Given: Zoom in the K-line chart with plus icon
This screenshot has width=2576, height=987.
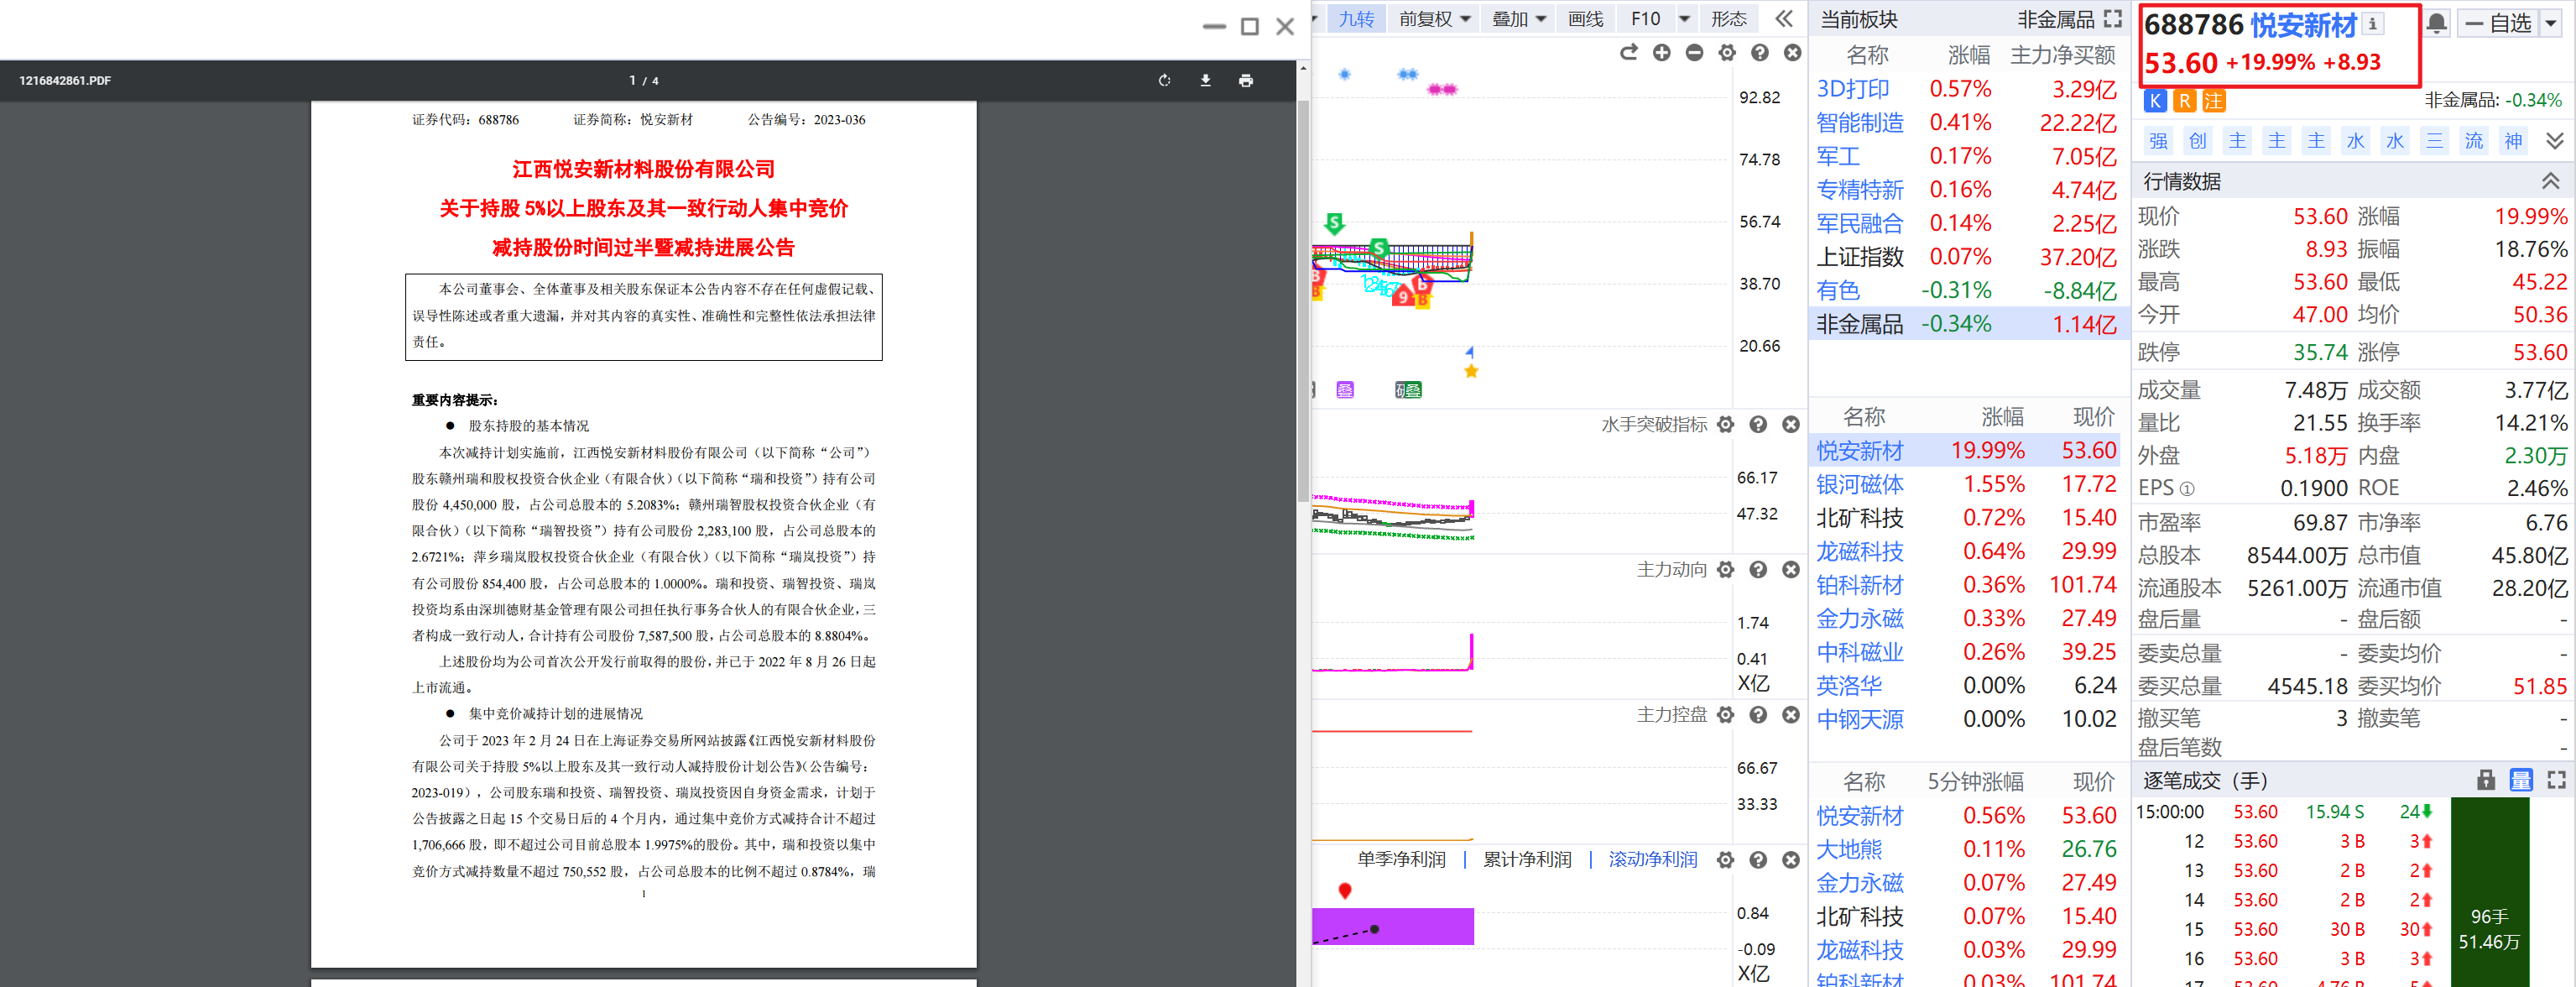Looking at the screenshot, I should click(1661, 53).
